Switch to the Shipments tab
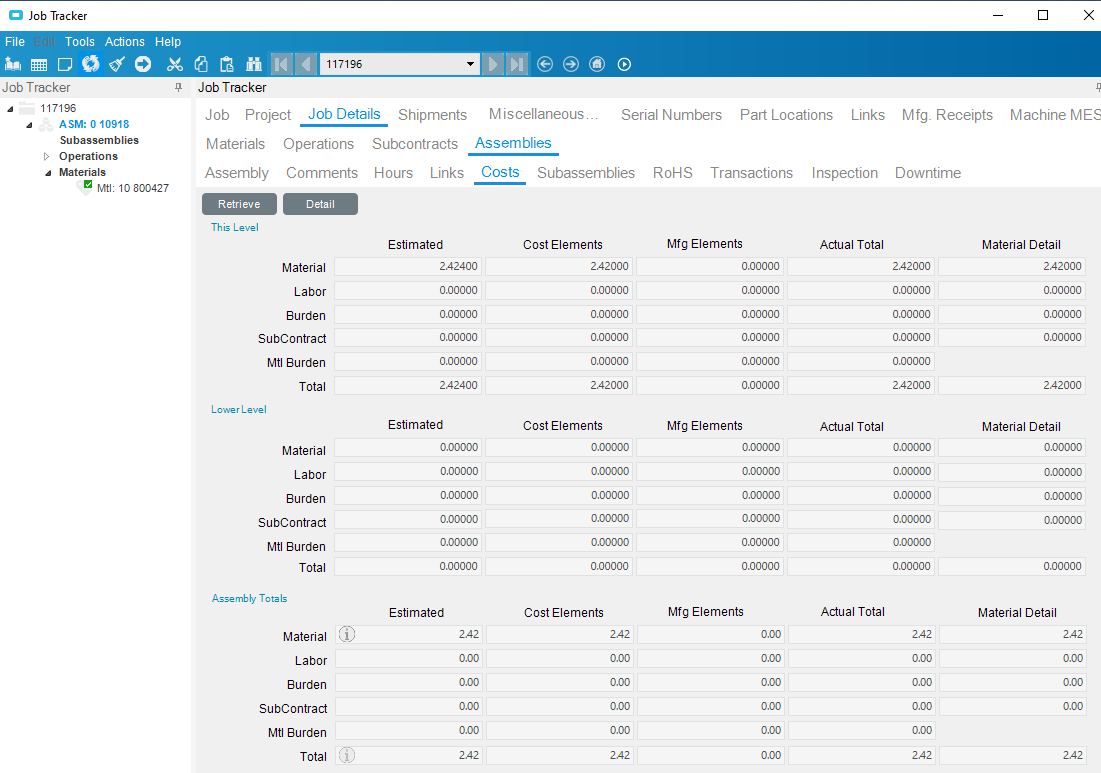The image size is (1101, 773). (x=432, y=115)
